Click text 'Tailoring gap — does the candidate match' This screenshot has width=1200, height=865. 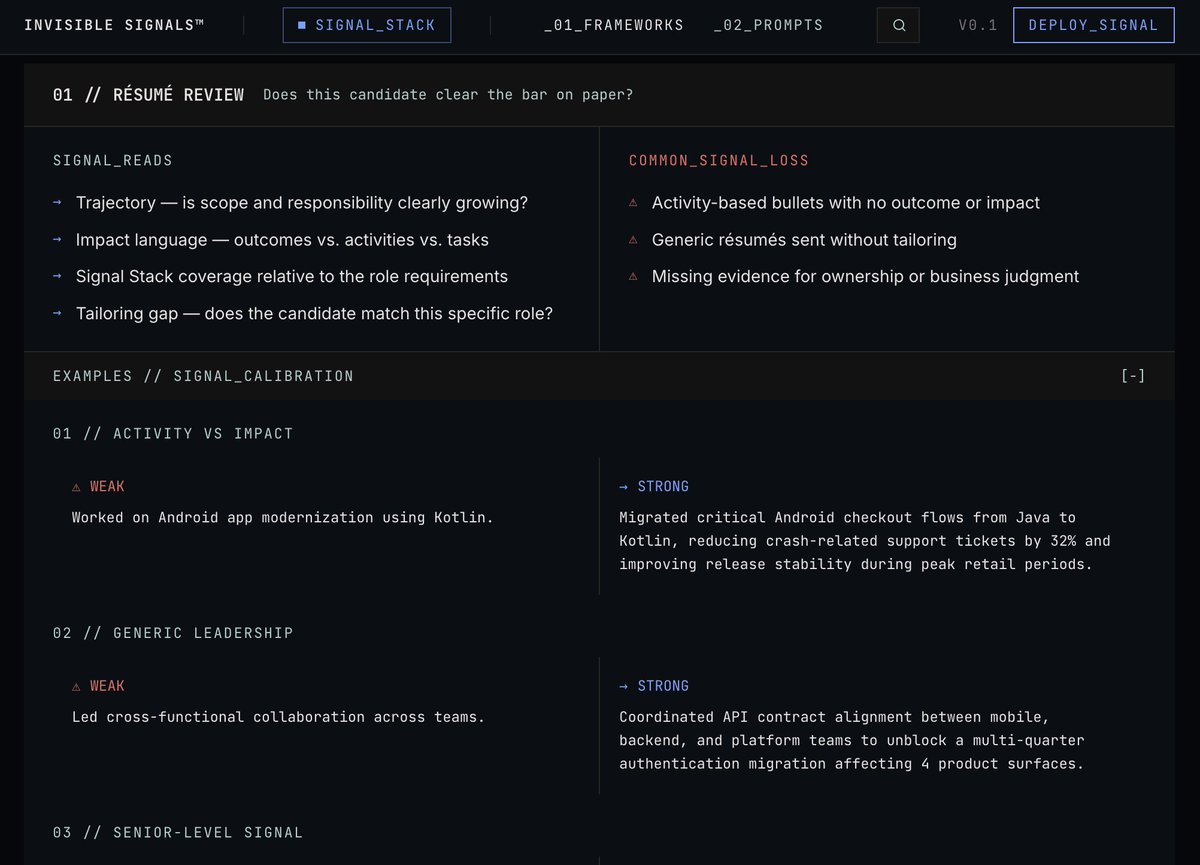click(257, 314)
